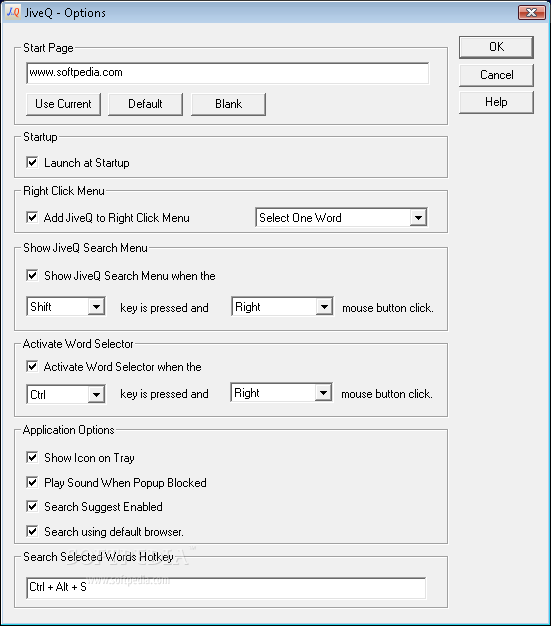
Task: Close the JiveQ Options window
Action: [531, 13]
